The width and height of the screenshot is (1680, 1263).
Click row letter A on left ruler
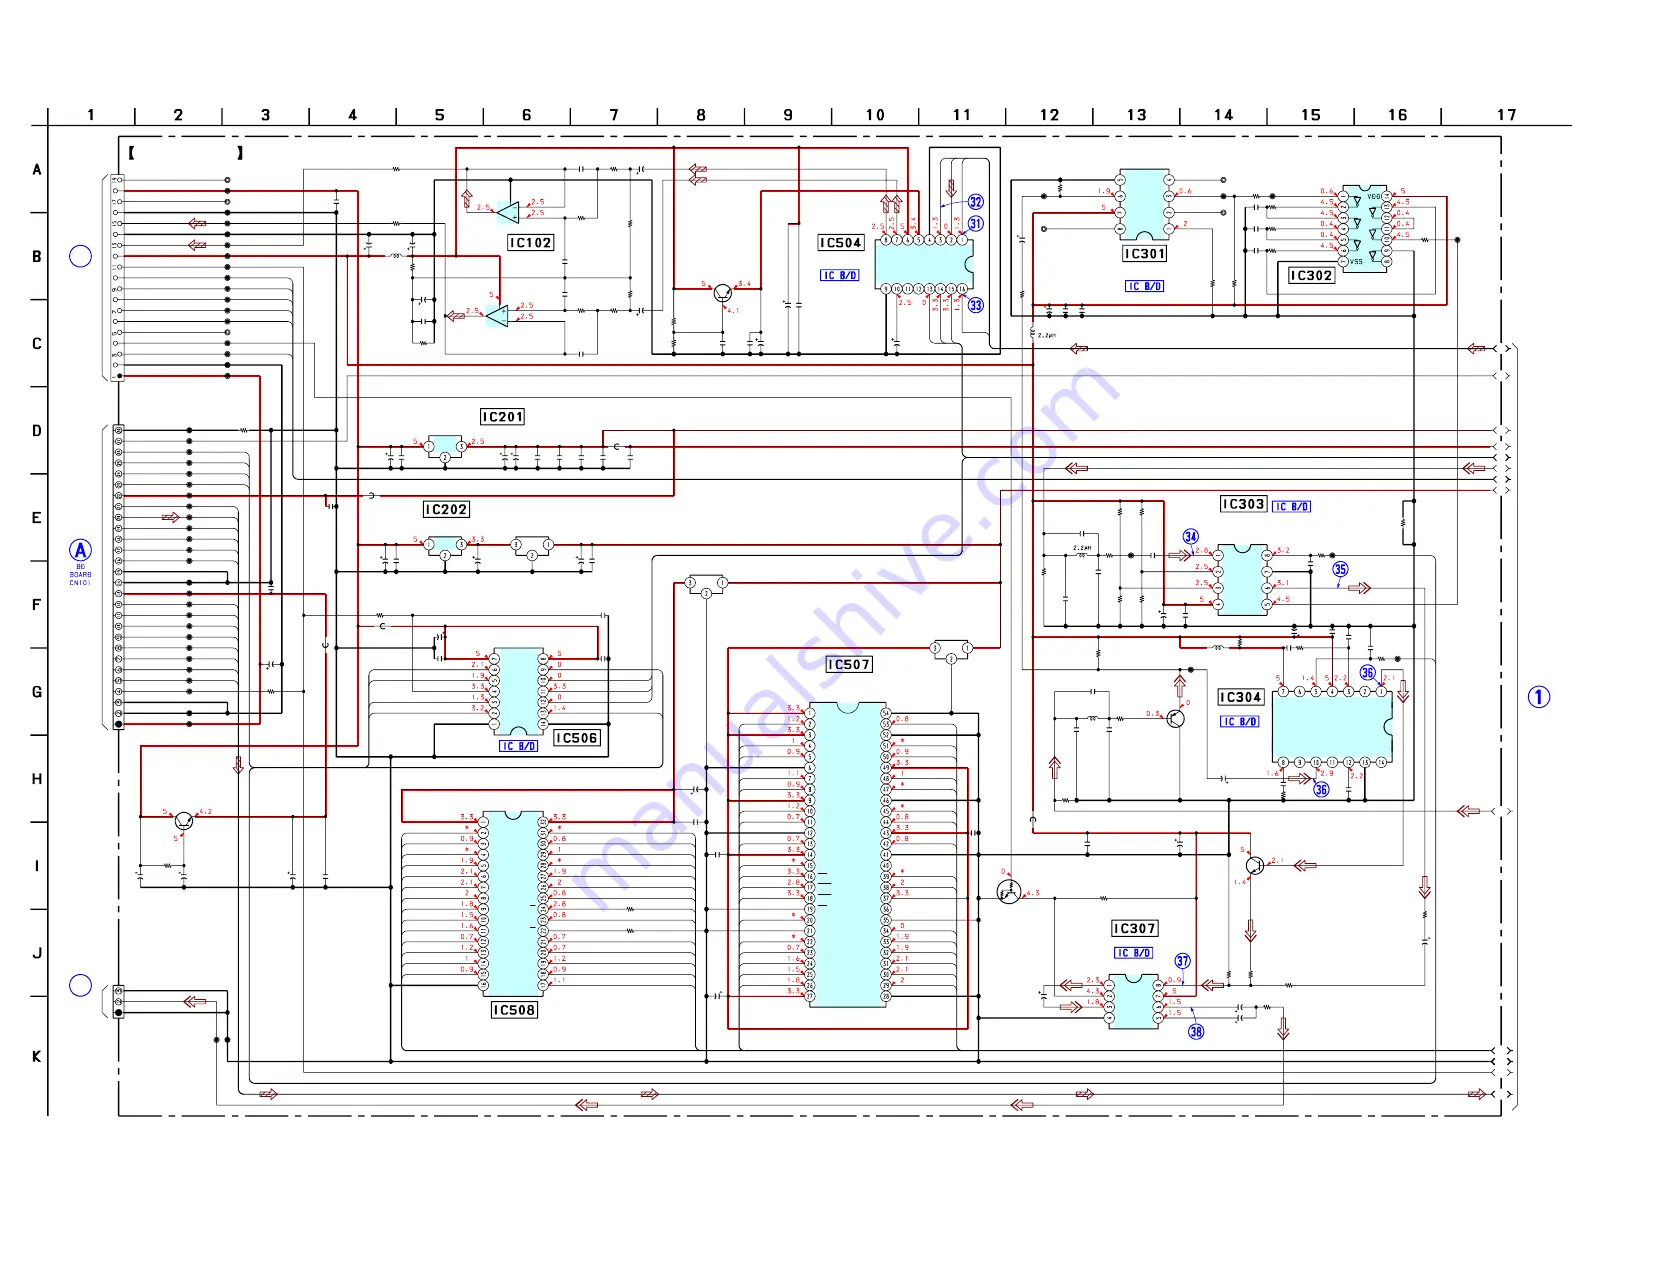coord(37,170)
